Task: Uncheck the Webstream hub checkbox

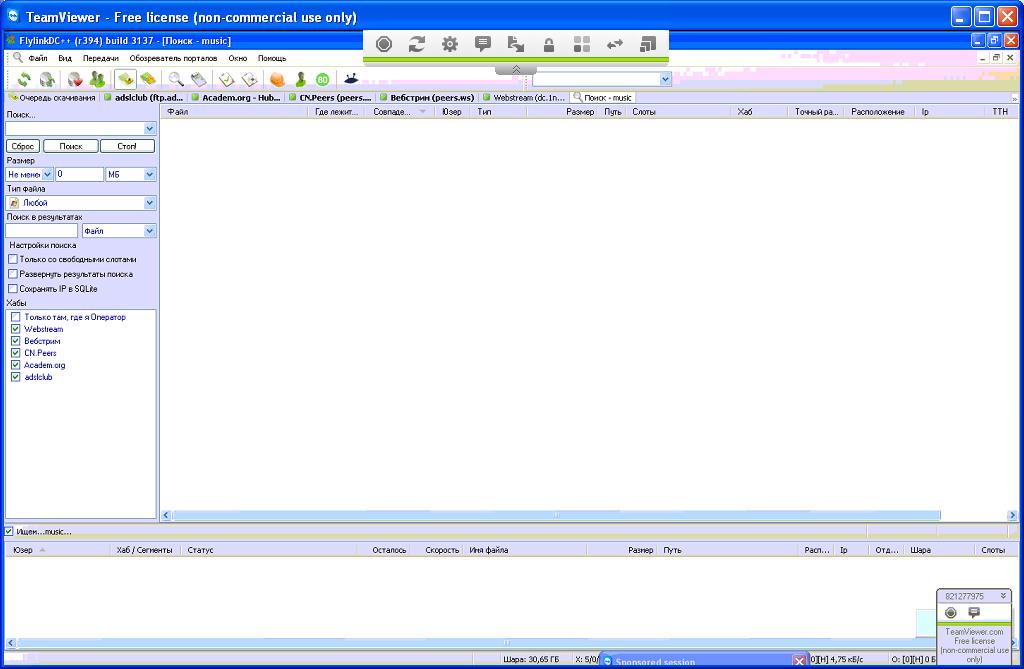Action: click(16, 329)
